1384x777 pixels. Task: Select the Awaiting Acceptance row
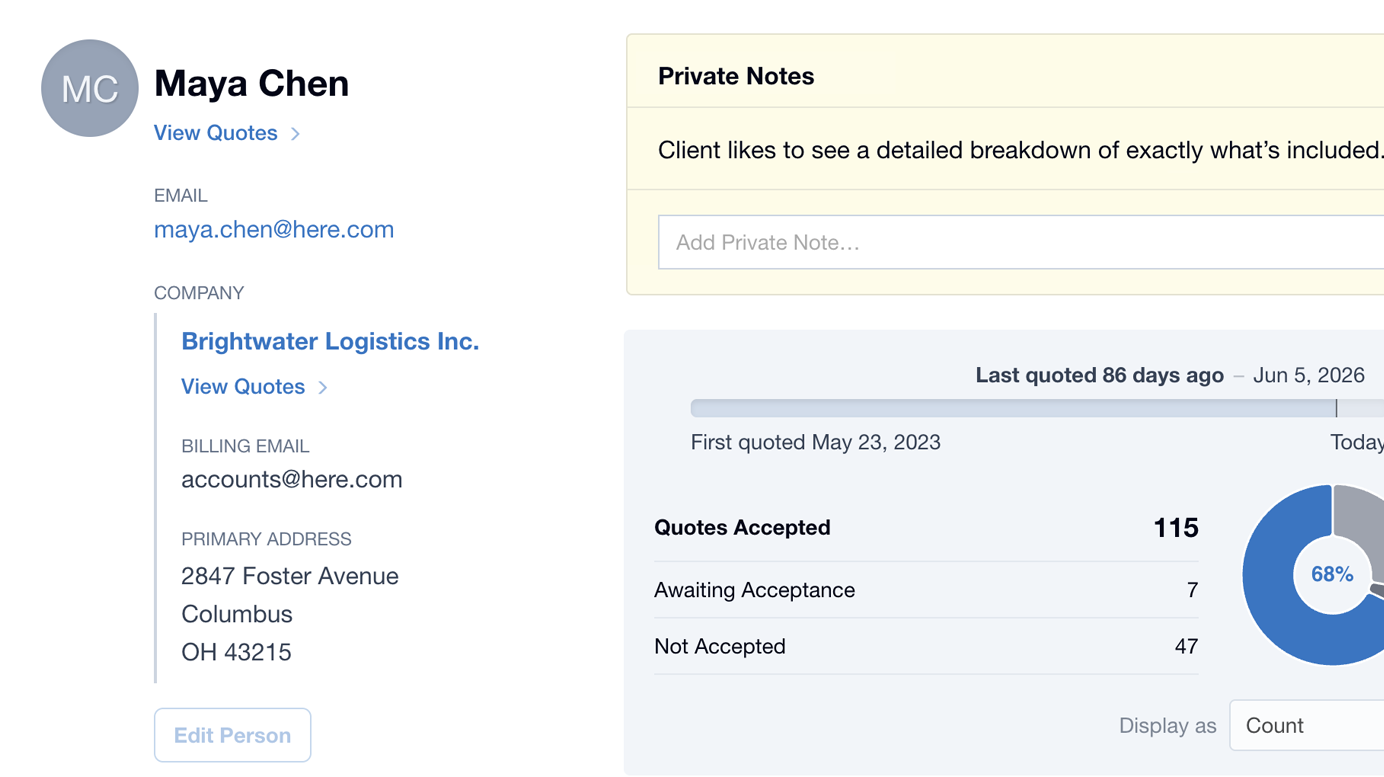pos(926,590)
